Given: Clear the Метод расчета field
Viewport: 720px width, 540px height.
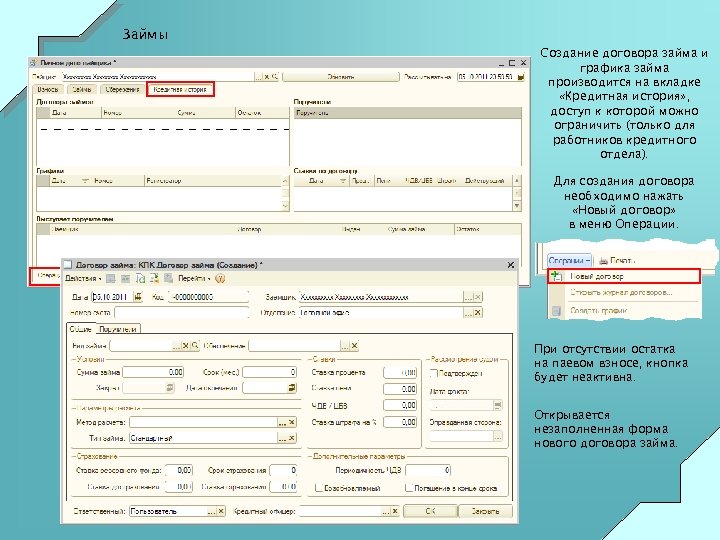Looking at the screenshot, I should (292, 422).
